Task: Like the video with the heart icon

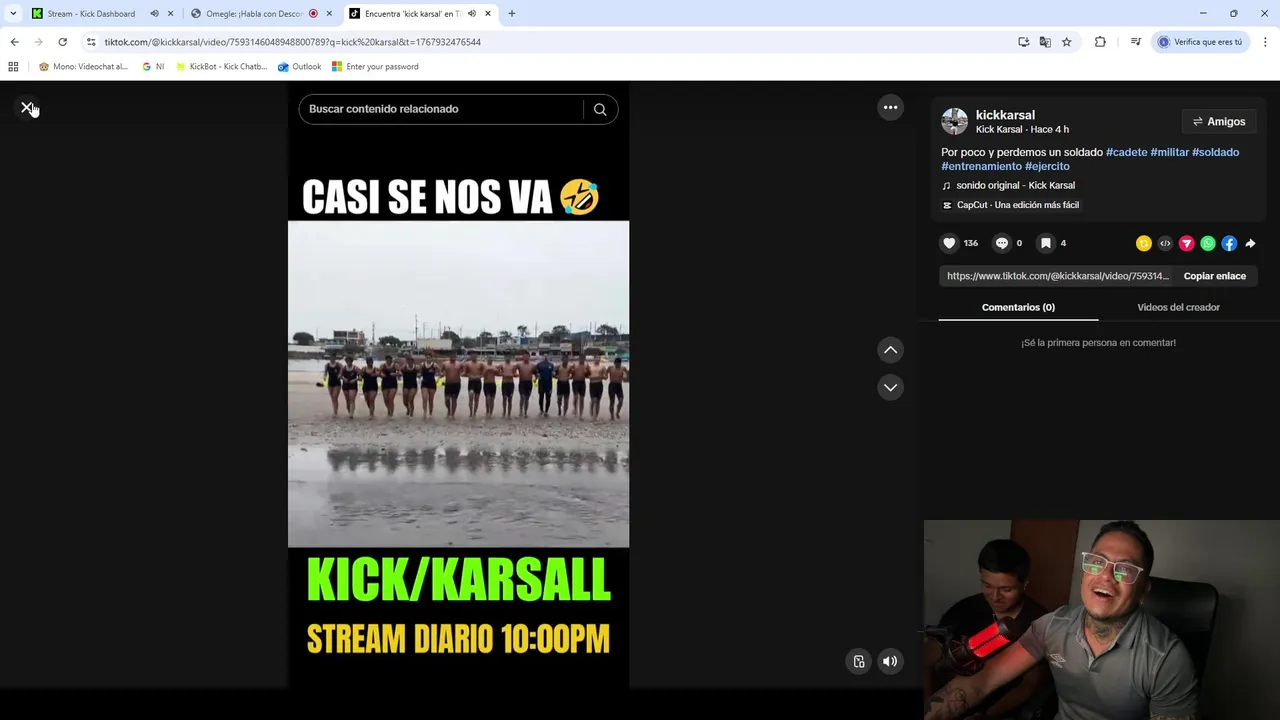Action: coord(950,243)
